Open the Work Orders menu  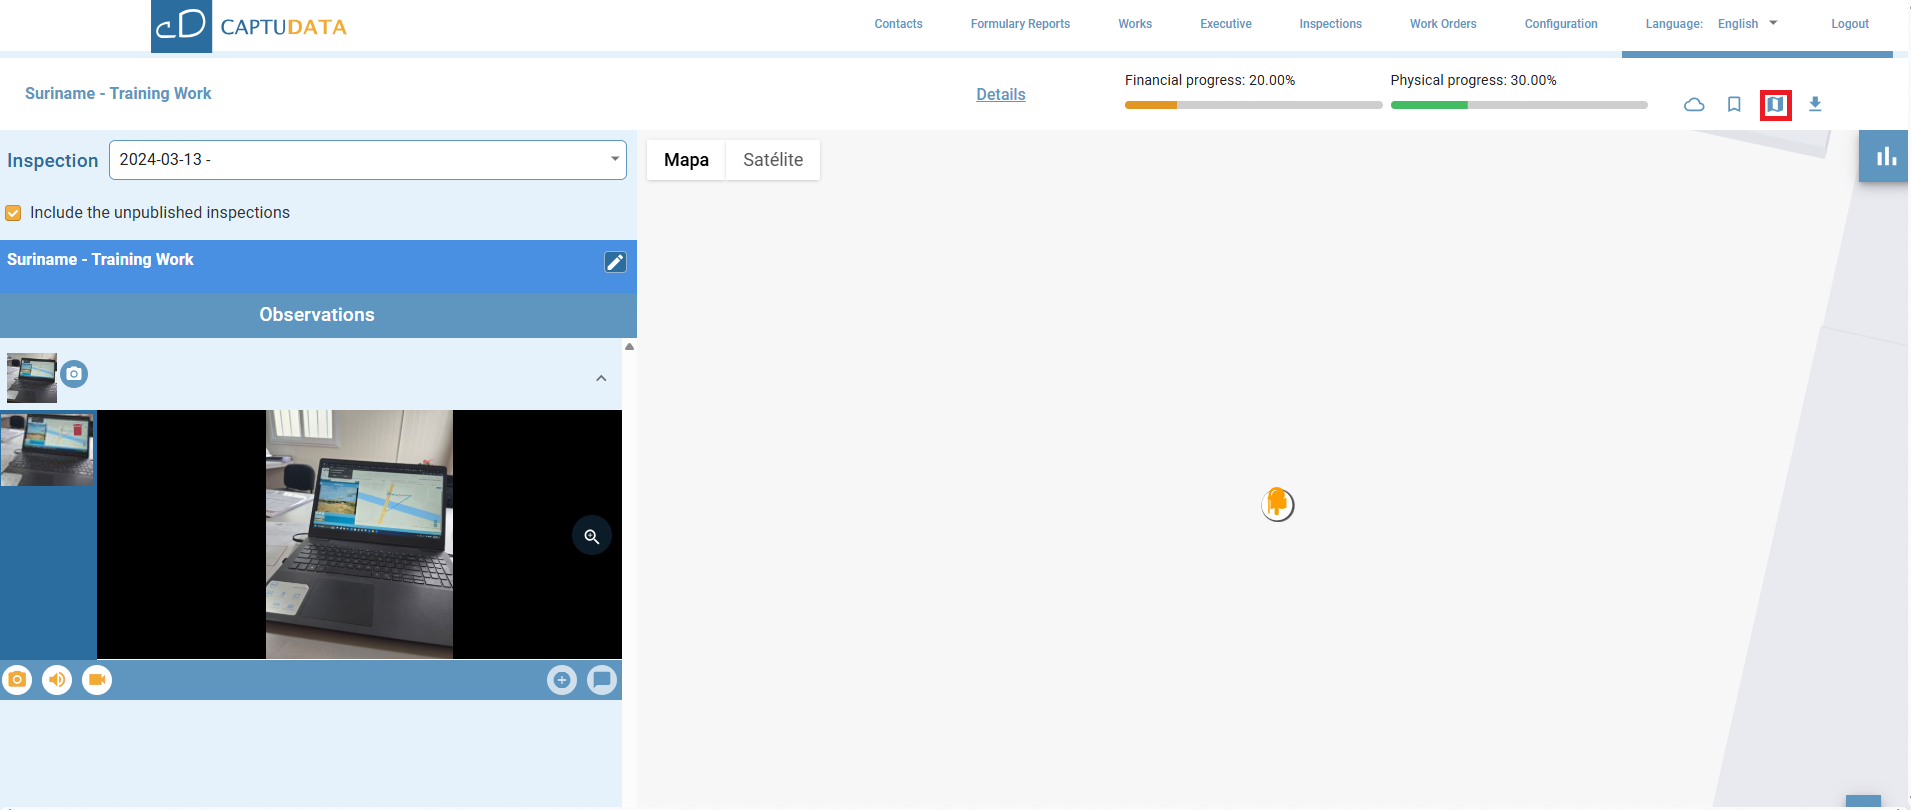point(1442,24)
